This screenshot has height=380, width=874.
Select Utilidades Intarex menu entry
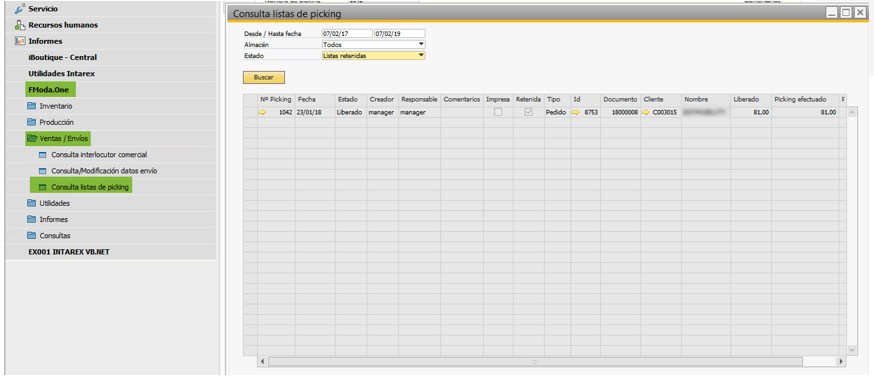pos(61,74)
